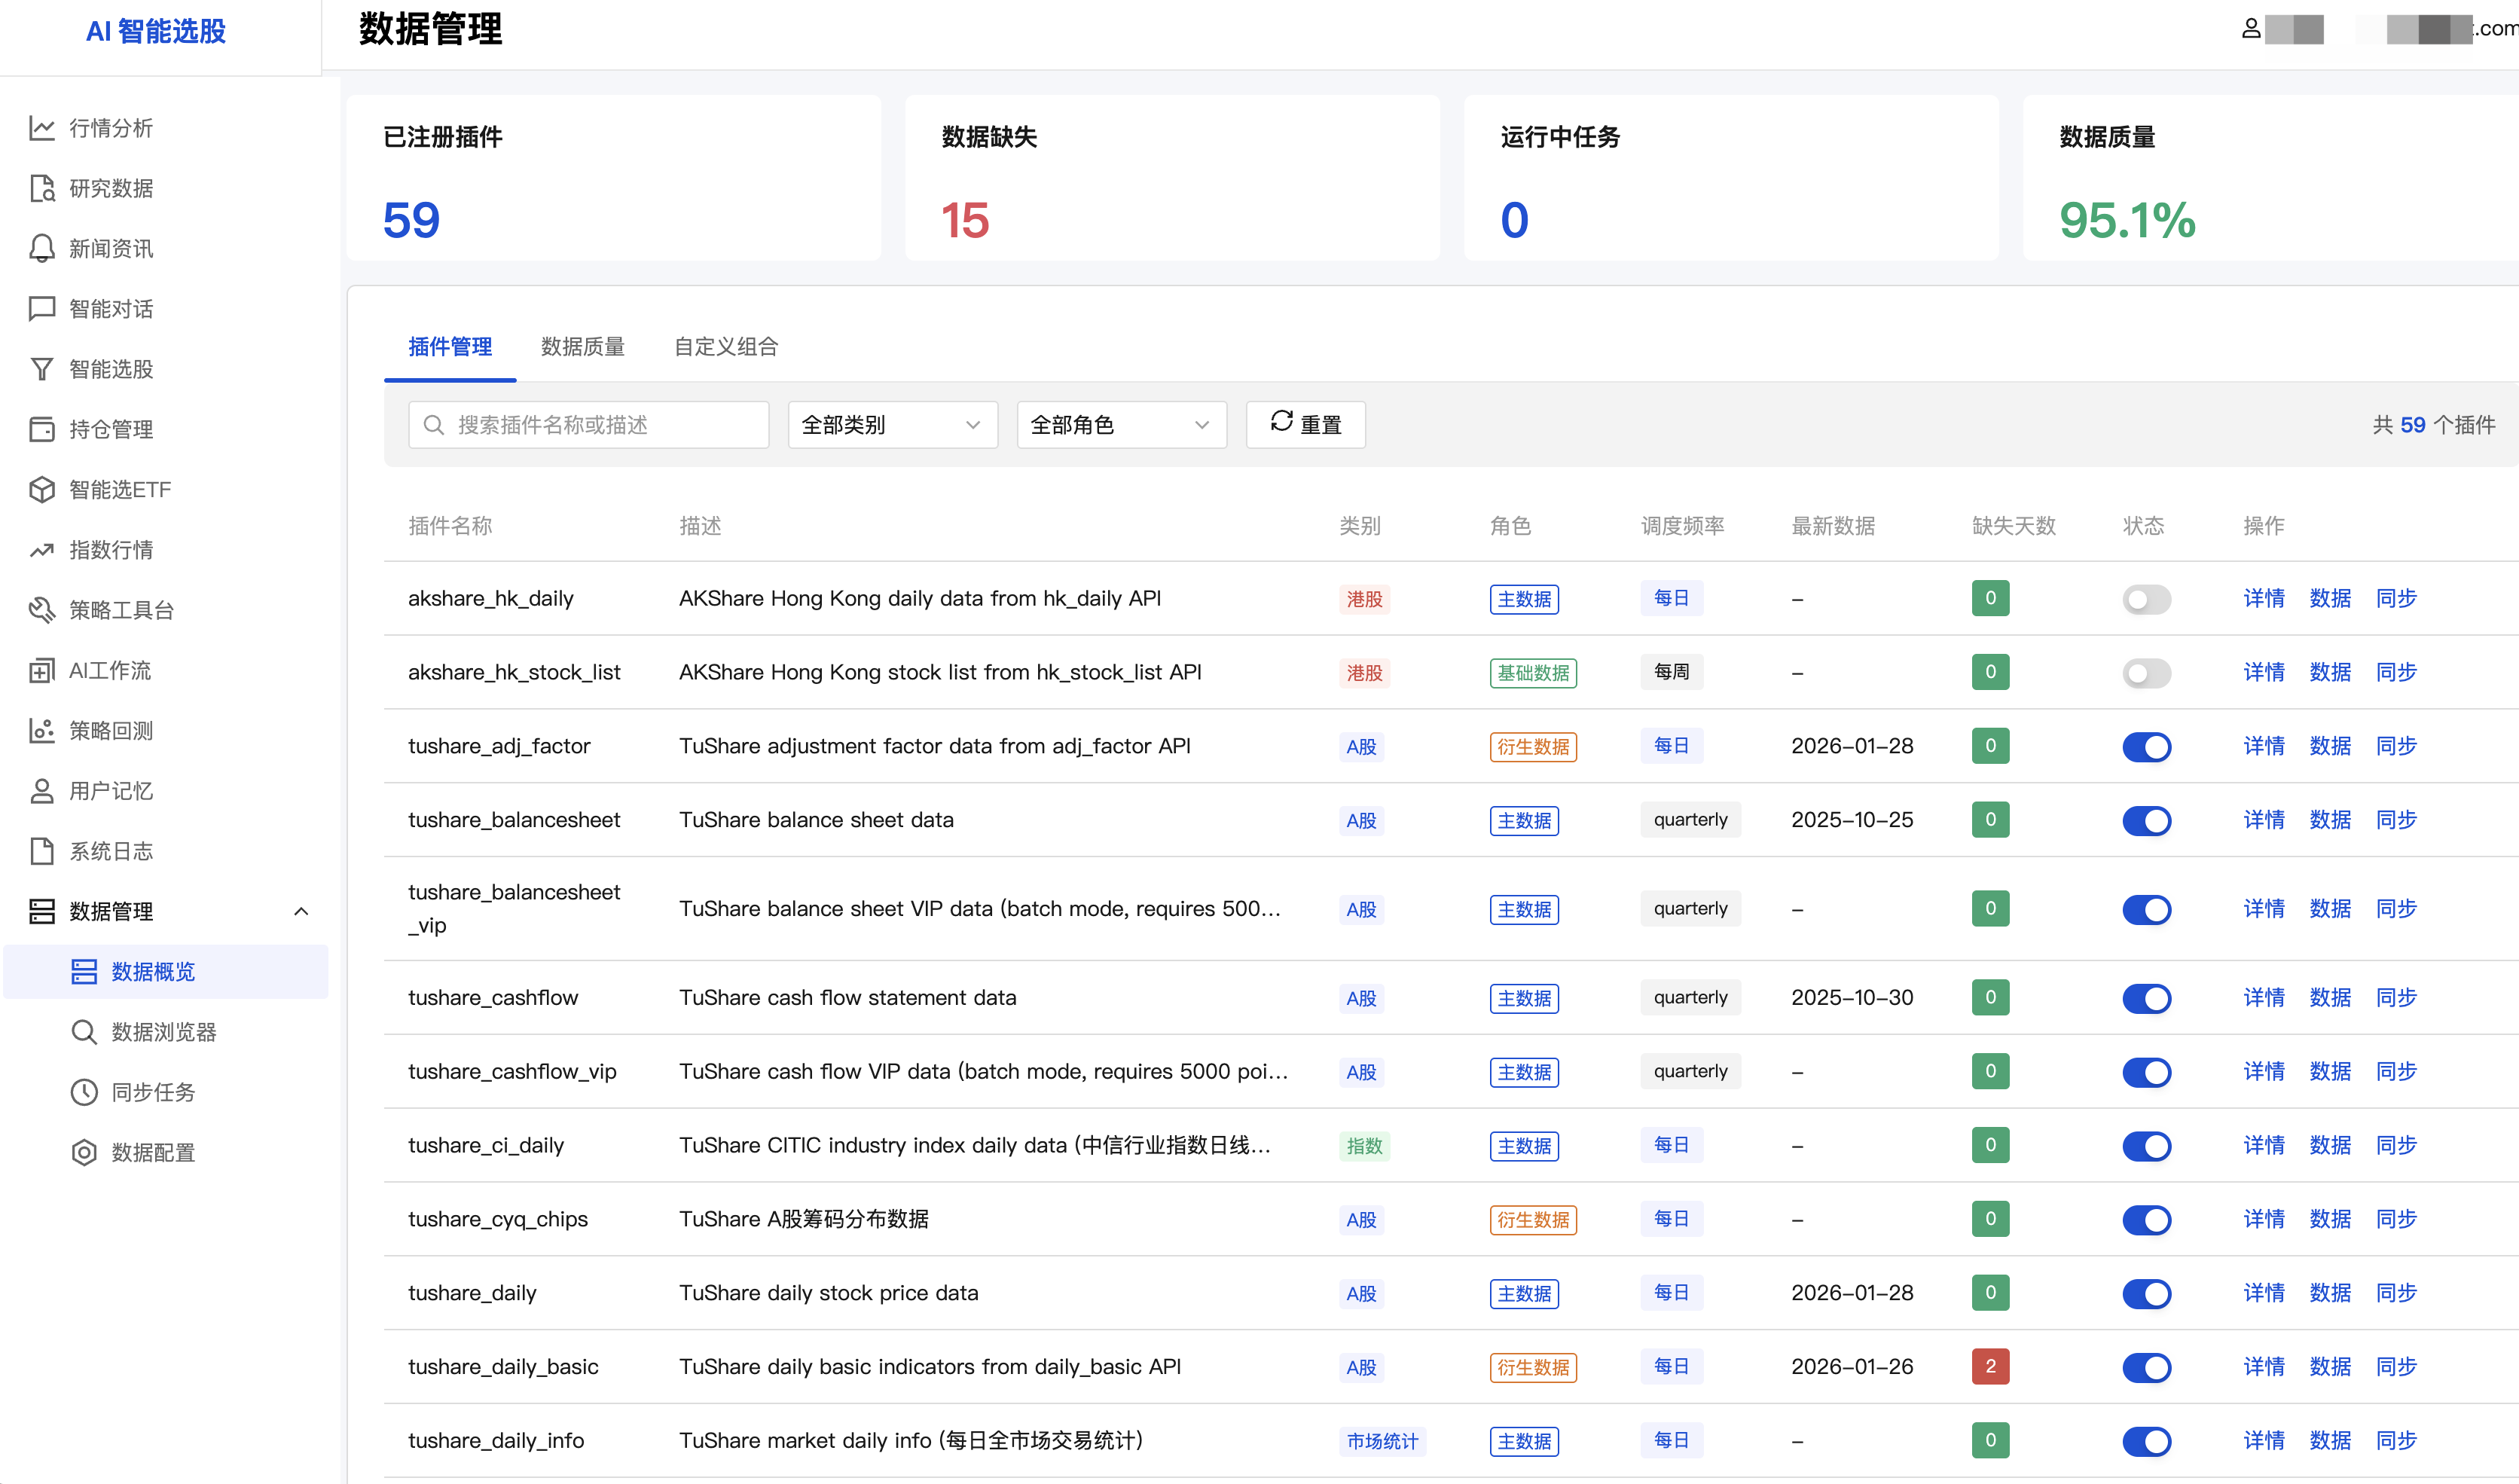This screenshot has width=2519, height=1484.
Task: Select the 智能选股 funnel icon
Action: click(42, 369)
